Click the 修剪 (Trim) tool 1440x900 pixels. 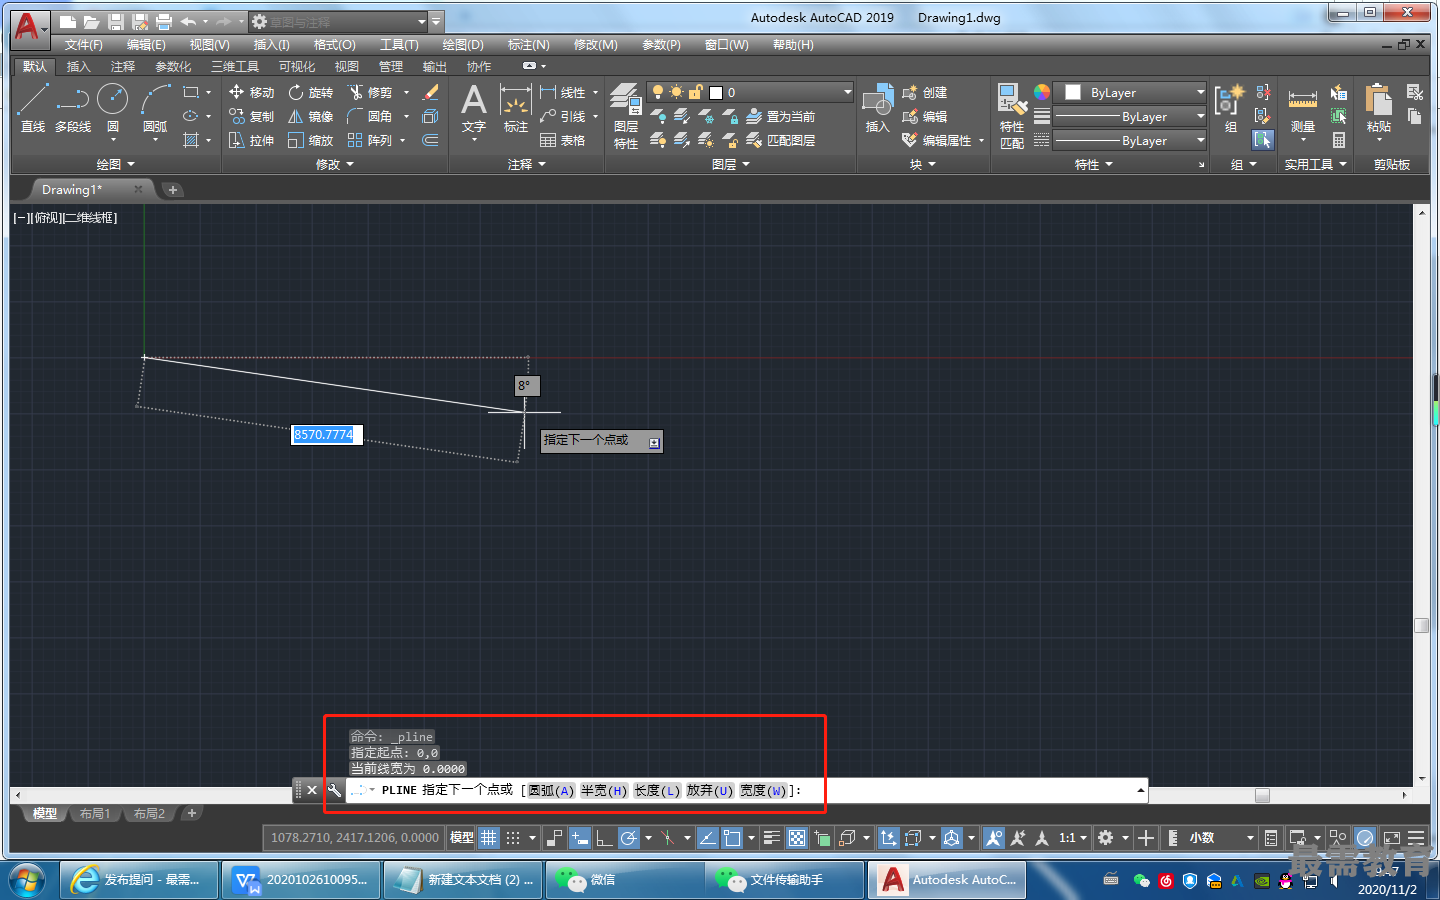370,92
